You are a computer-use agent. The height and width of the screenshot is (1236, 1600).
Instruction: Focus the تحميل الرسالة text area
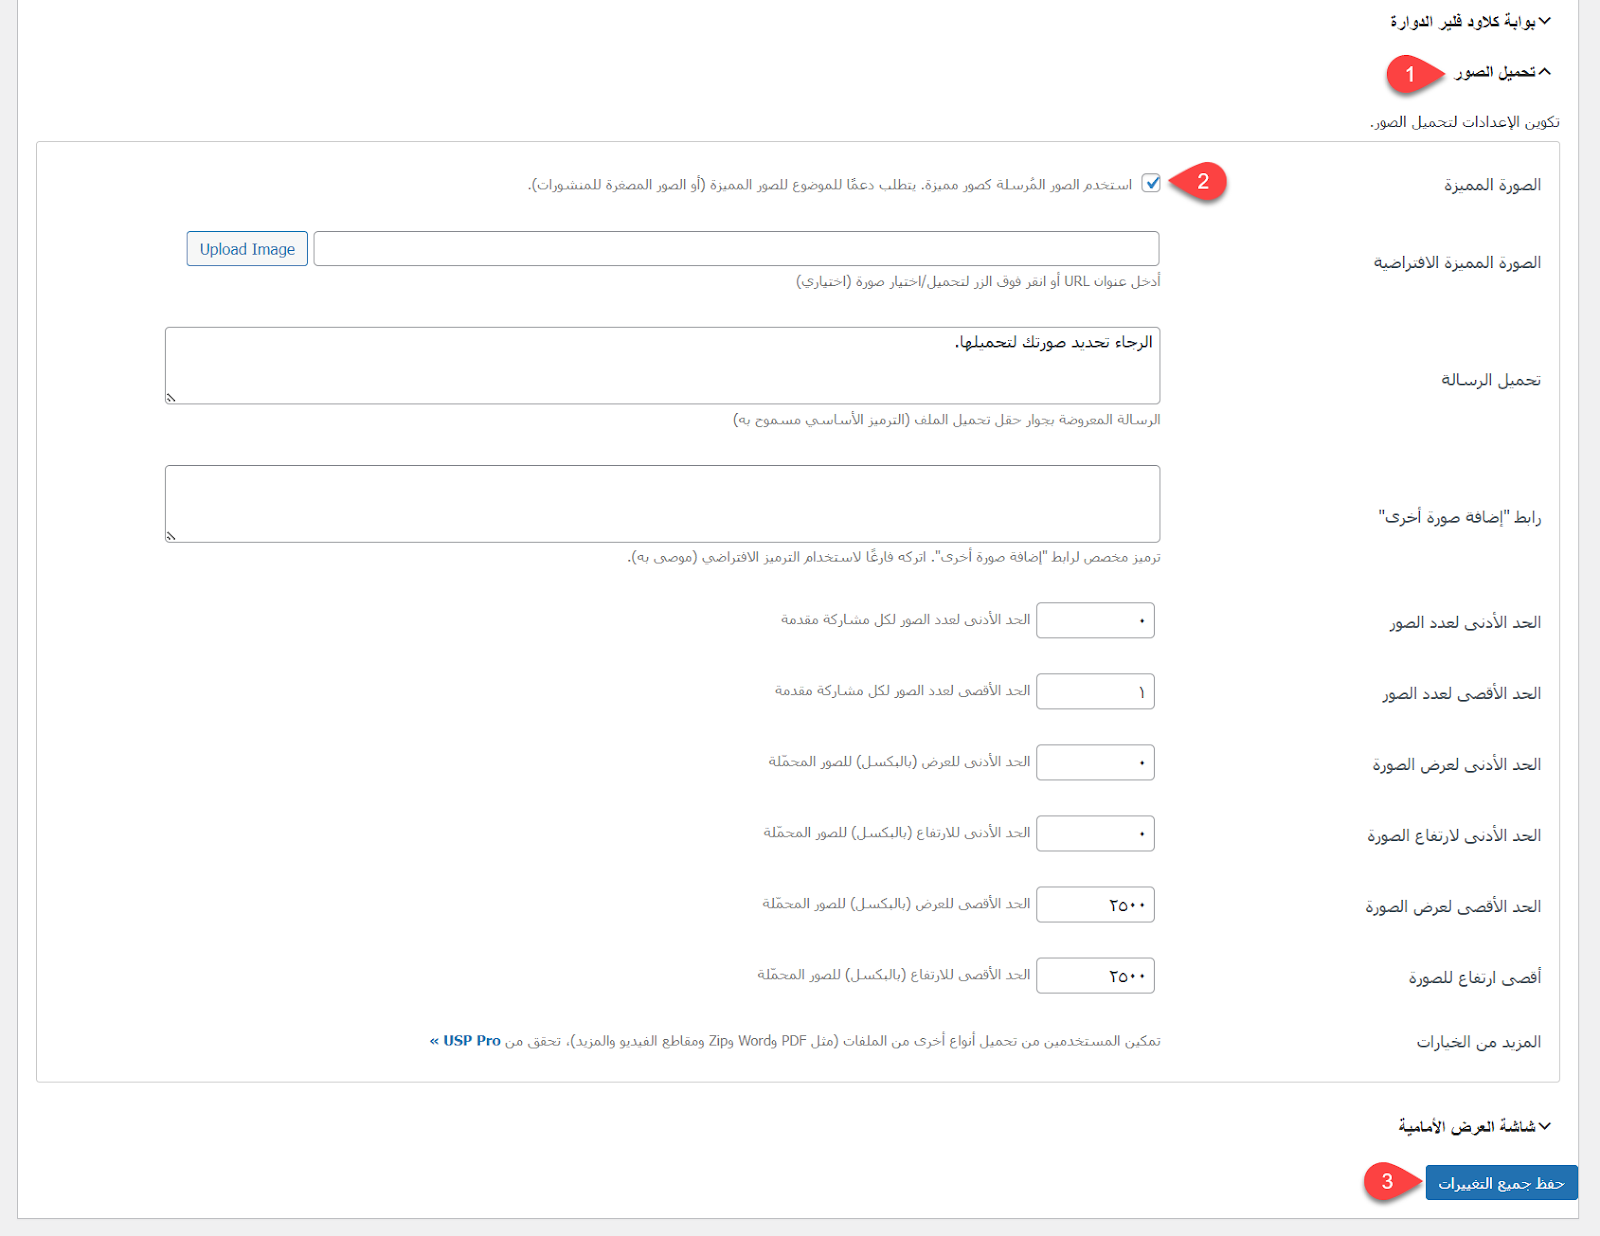tap(662, 365)
